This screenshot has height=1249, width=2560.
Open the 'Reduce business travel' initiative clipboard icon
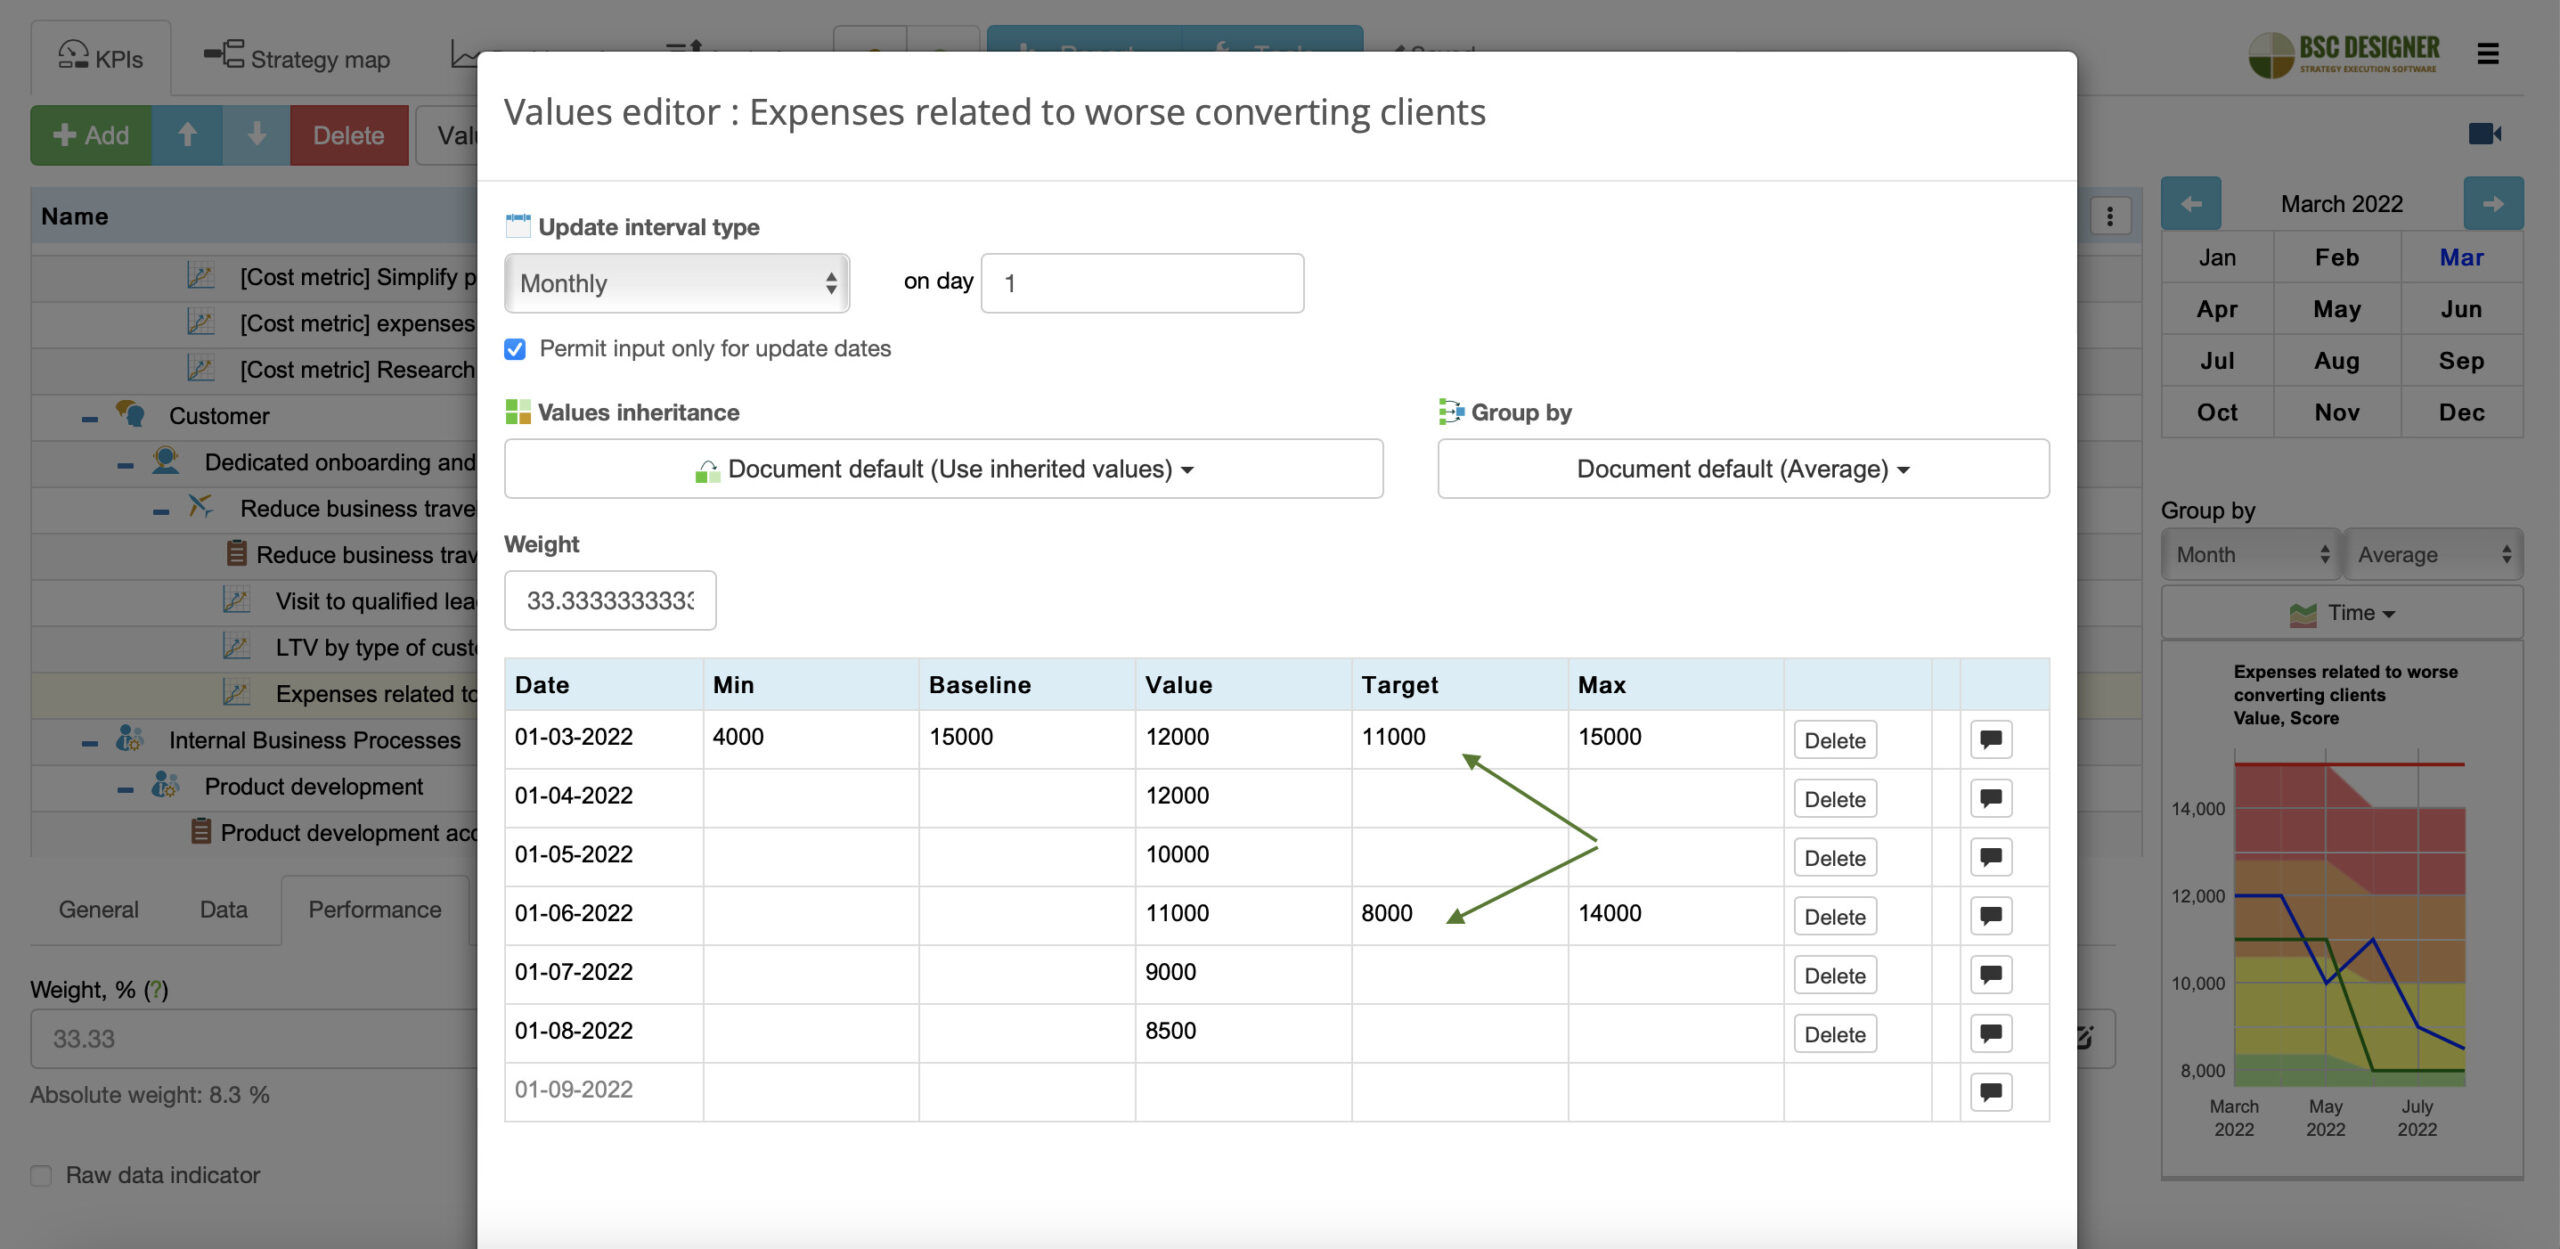pyautogui.click(x=236, y=554)
